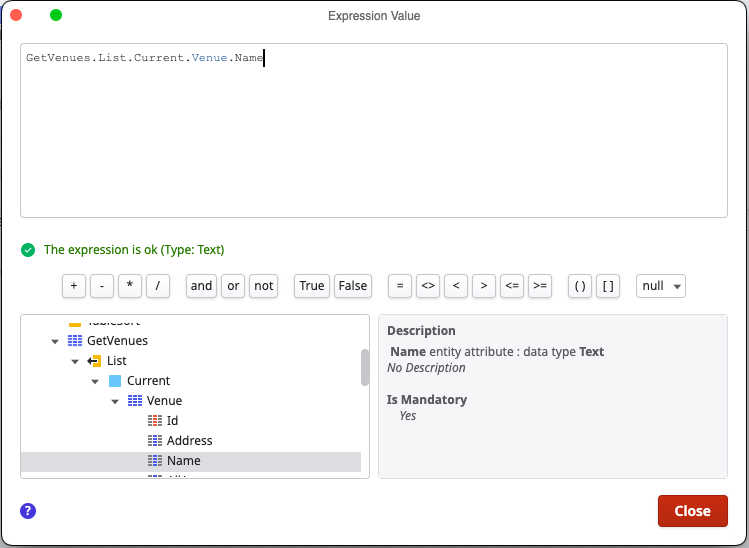Viewport: 749px width, 548px height.
Task: Select the Current tree label
Action: (148, 381)
